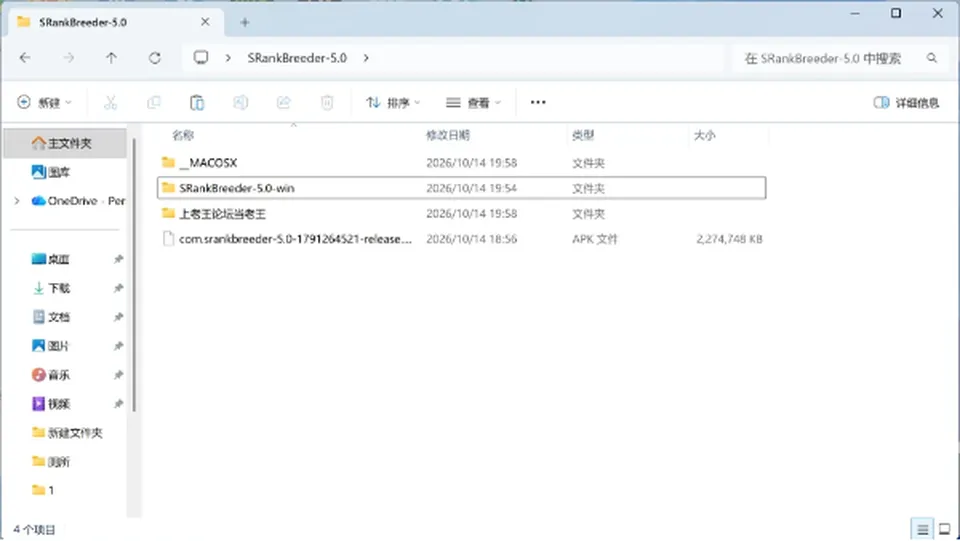Click the This PC monitor icon in address bar
Viewport: 960px width, 541px height.
(201, 58)
